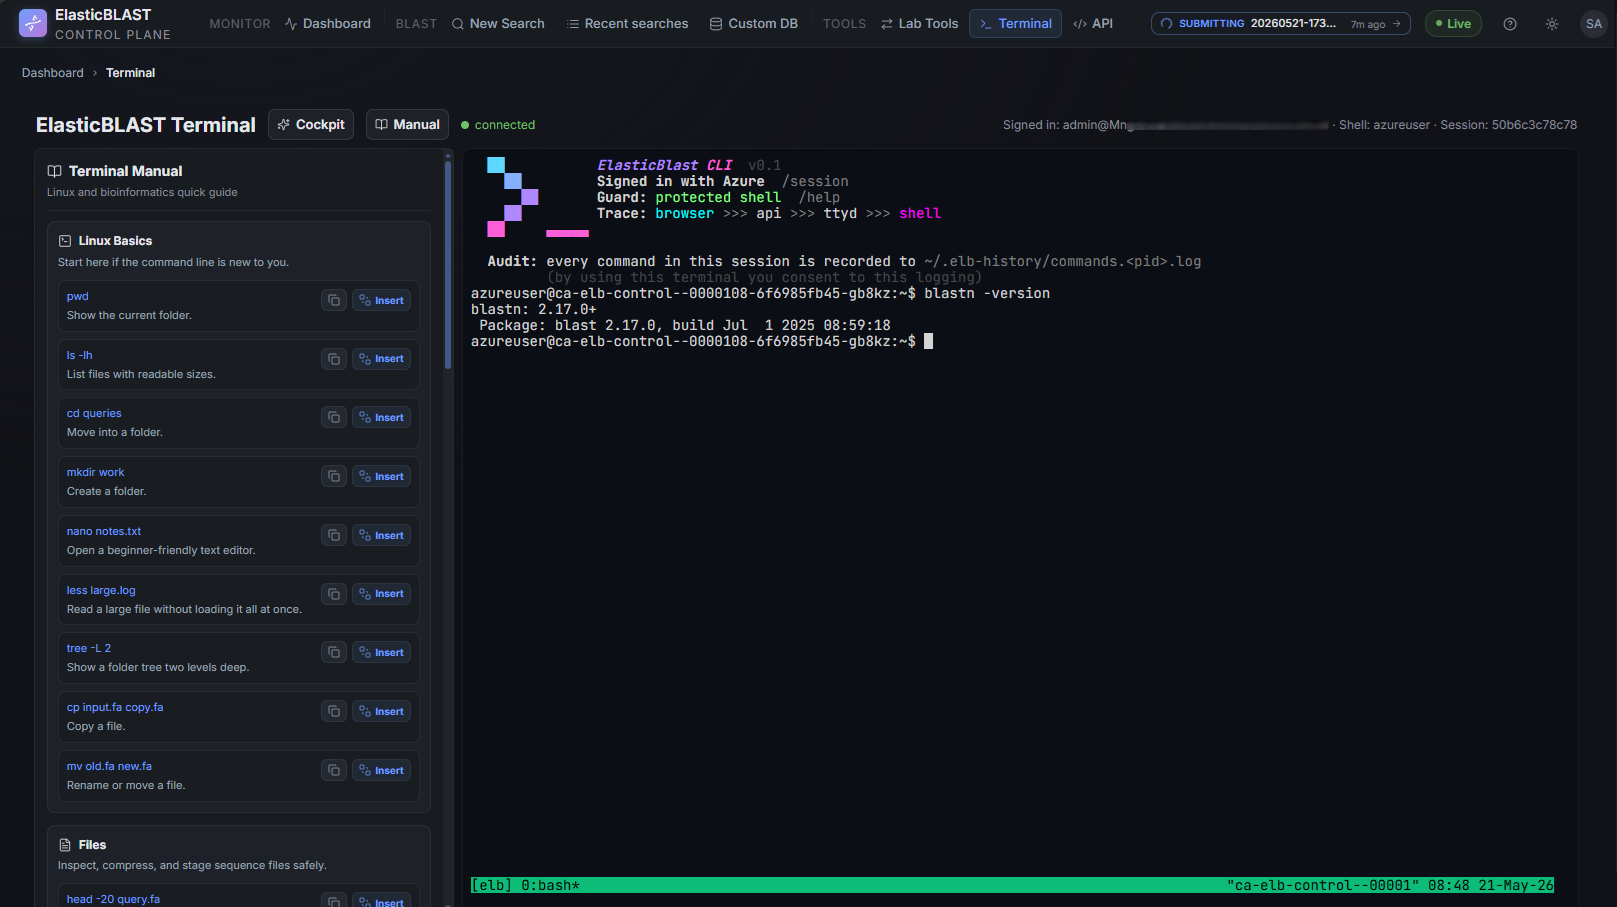The width and height of the screenshot is (1617, 907).
Task: Click the 'blastn -version' command line
Action: coord(987,293)
